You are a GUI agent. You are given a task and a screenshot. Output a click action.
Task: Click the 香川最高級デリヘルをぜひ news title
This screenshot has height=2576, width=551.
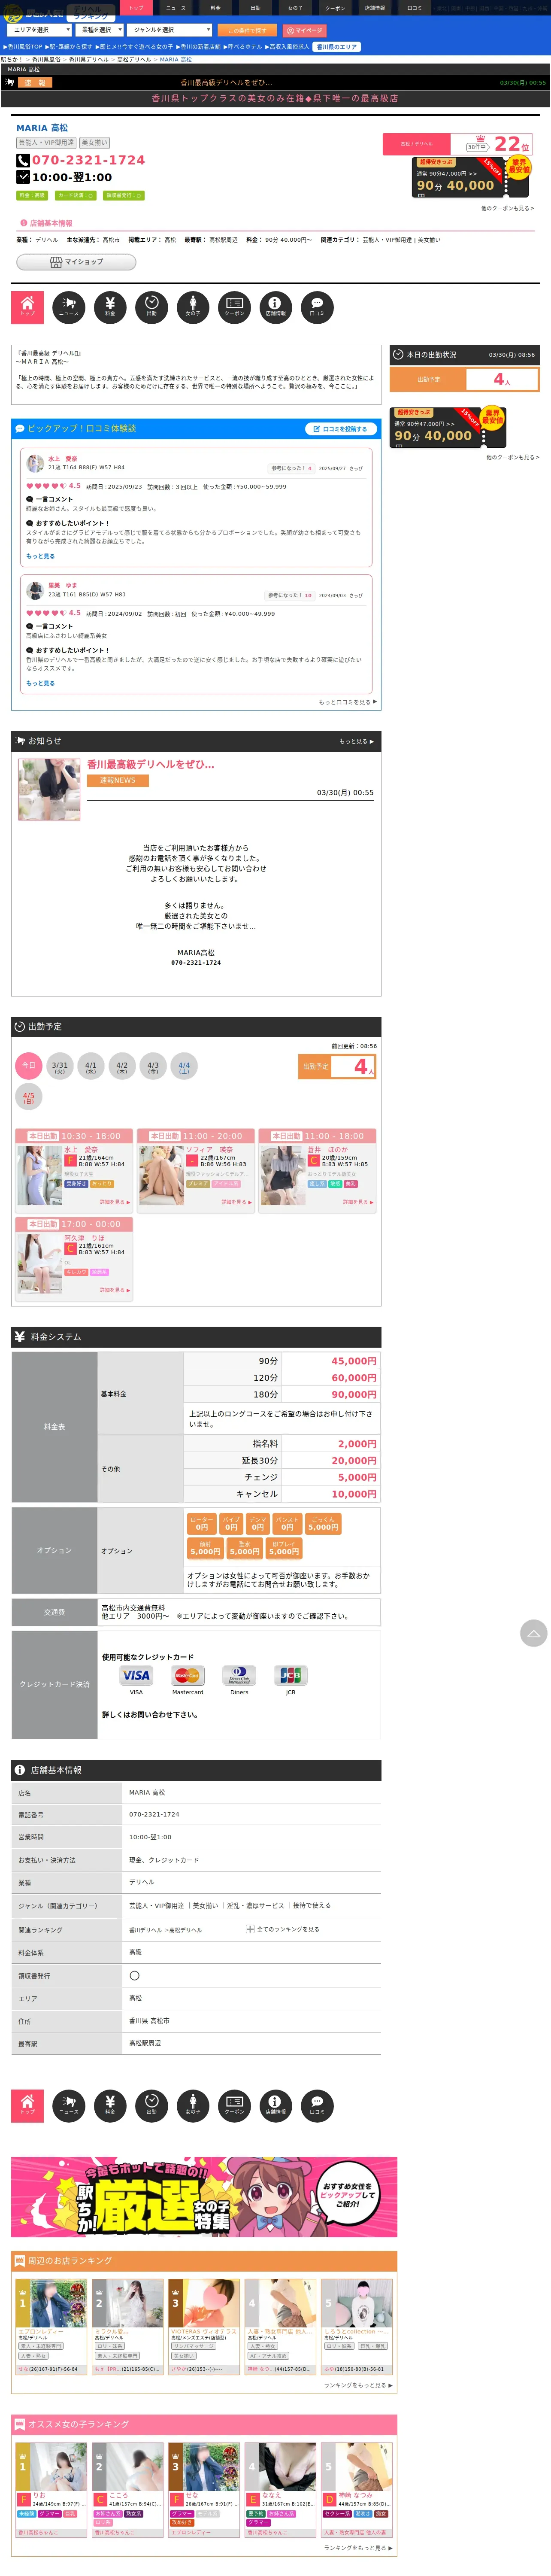[150, 764]
